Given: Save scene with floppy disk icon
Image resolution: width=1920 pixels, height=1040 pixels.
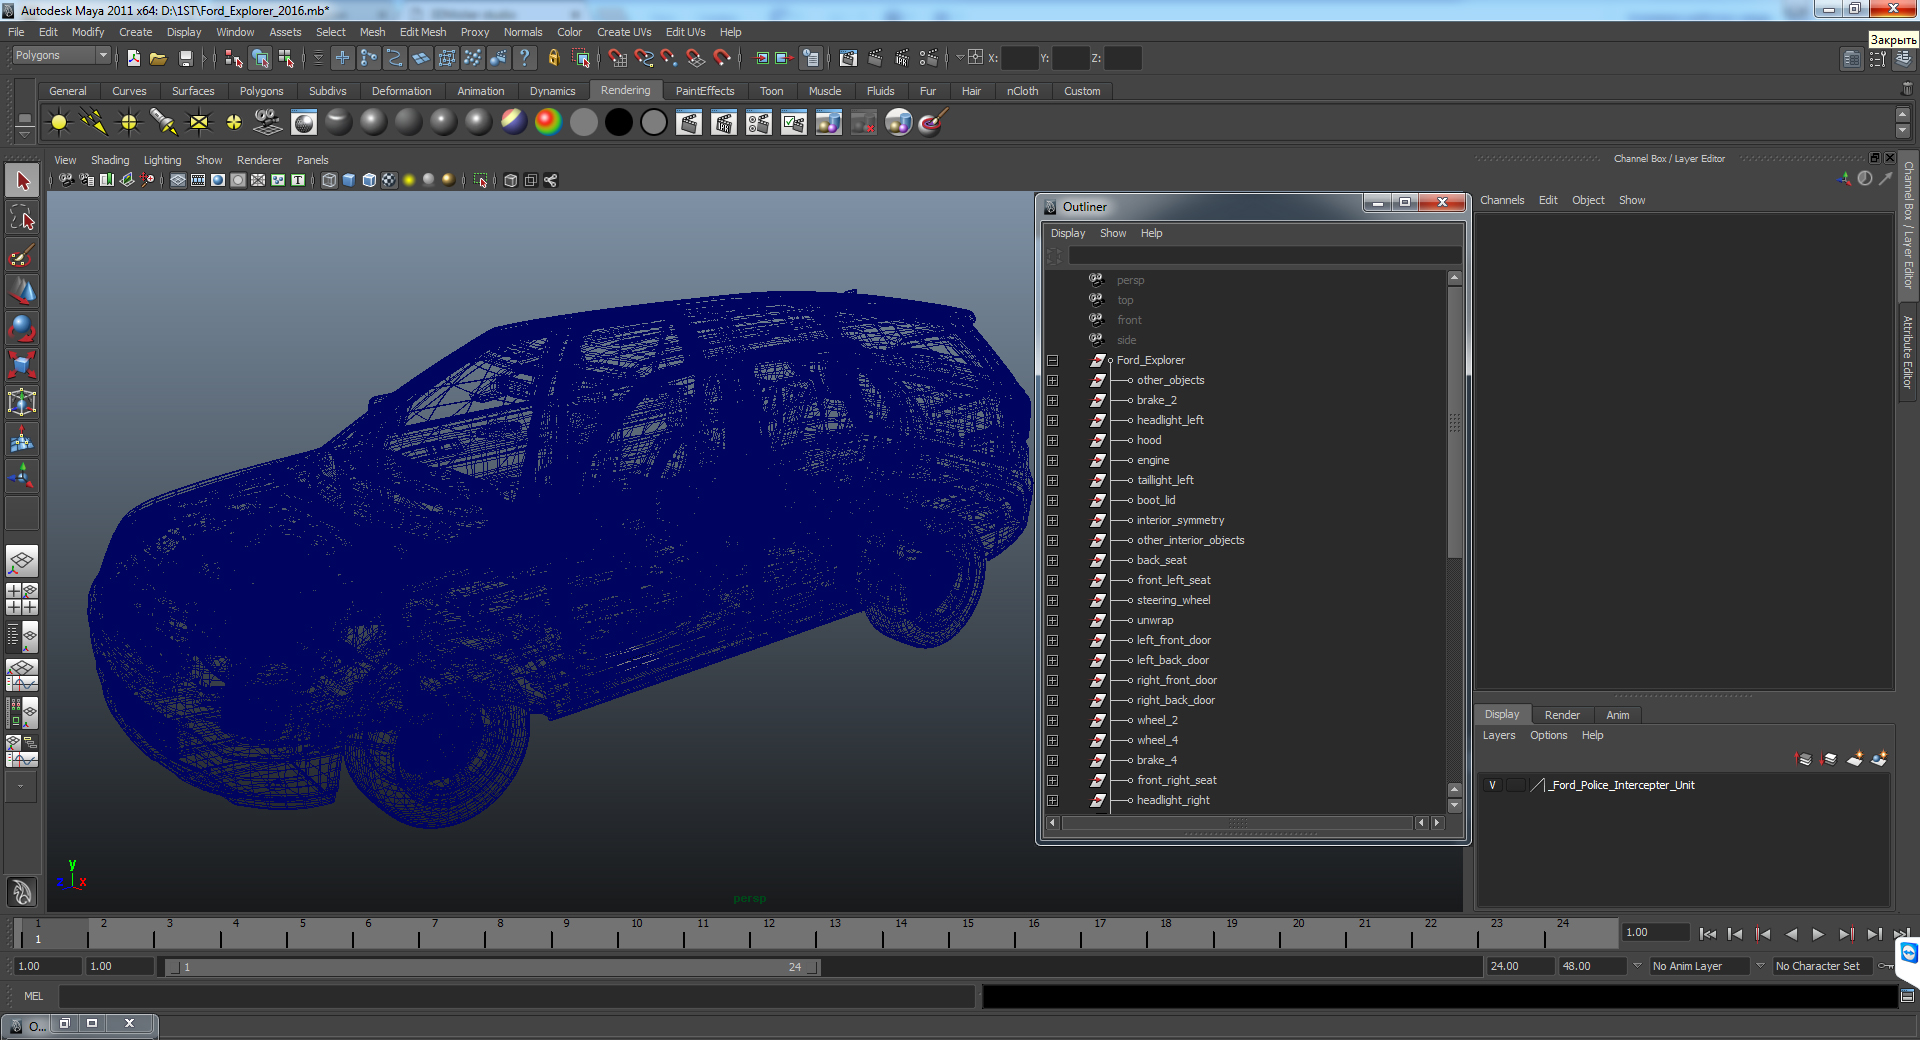Looking at the screenshot, I should (185, 58).
